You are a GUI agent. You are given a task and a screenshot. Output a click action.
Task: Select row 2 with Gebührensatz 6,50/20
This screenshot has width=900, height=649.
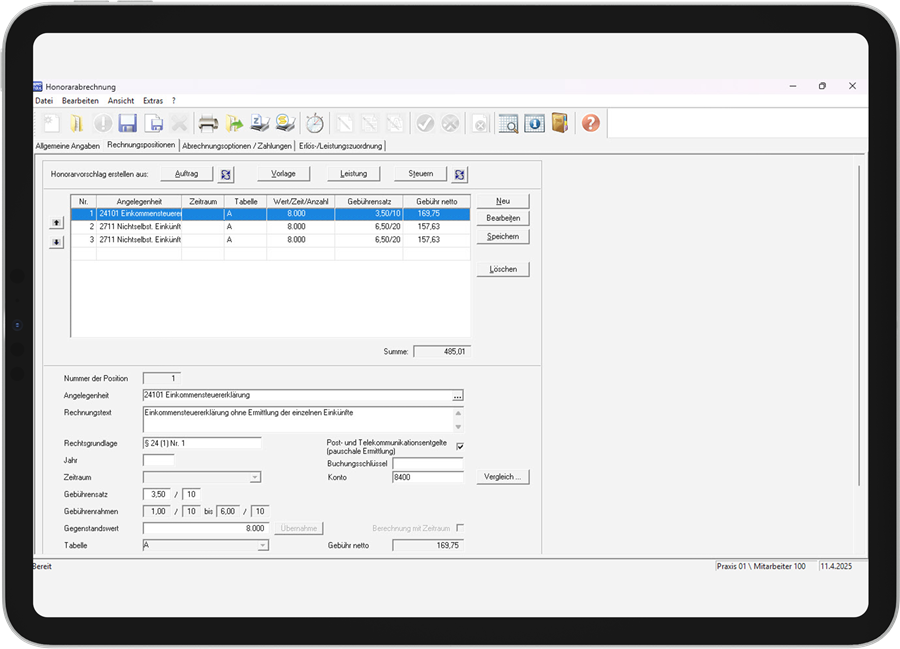click(x=270, y=227)
